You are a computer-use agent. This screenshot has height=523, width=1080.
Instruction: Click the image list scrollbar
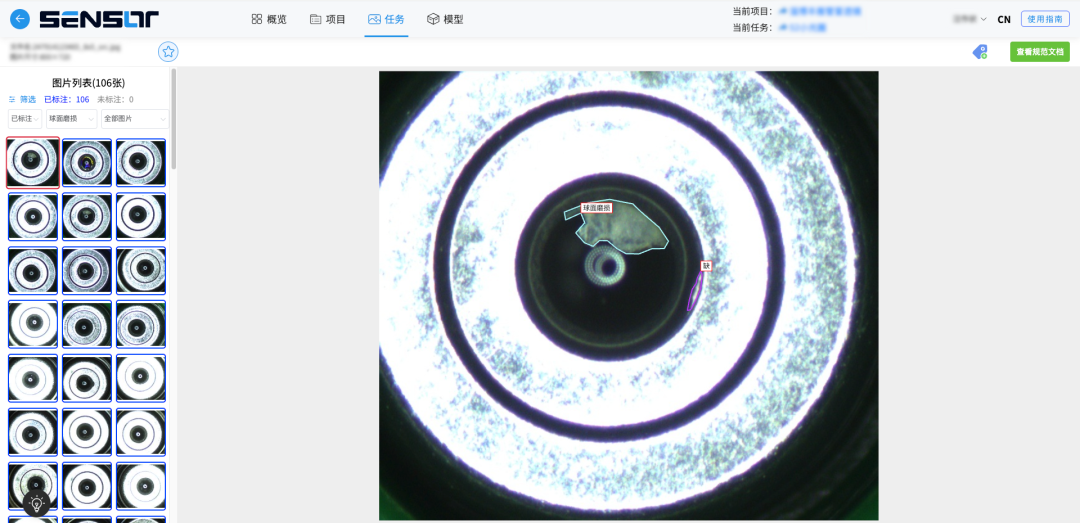[174, 118]
